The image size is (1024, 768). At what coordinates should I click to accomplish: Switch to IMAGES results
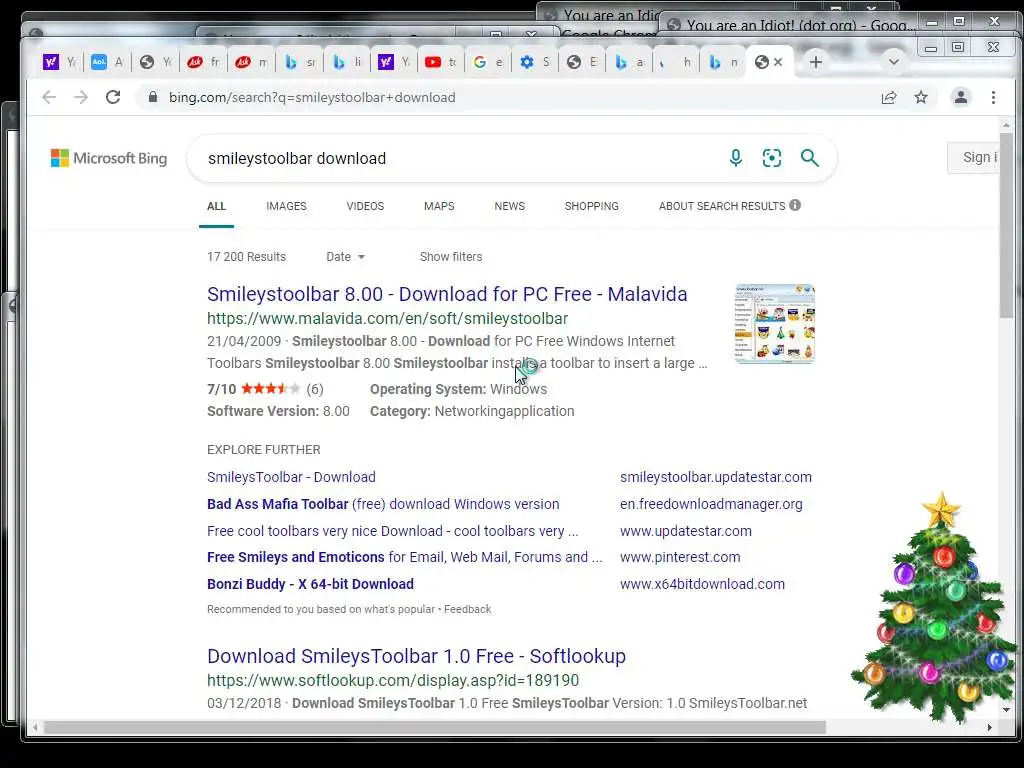pos(286,206)
